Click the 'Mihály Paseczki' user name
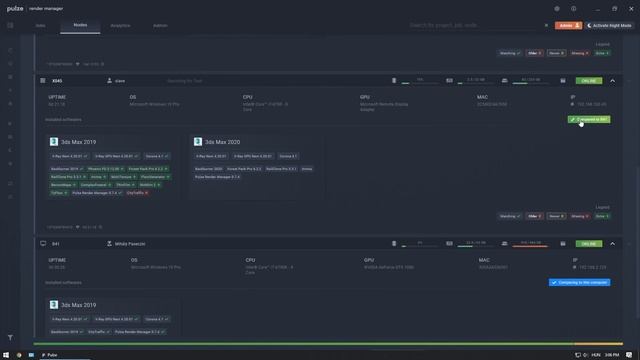 coord(130,244)
